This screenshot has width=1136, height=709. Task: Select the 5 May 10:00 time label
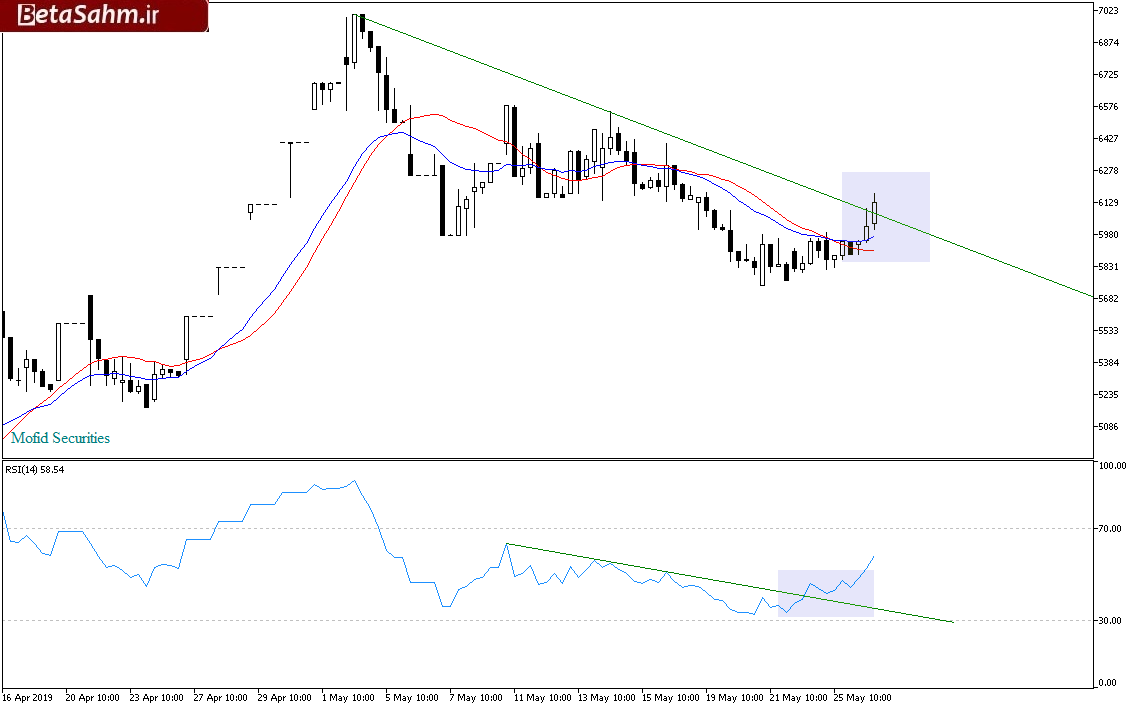click(412, 697)
